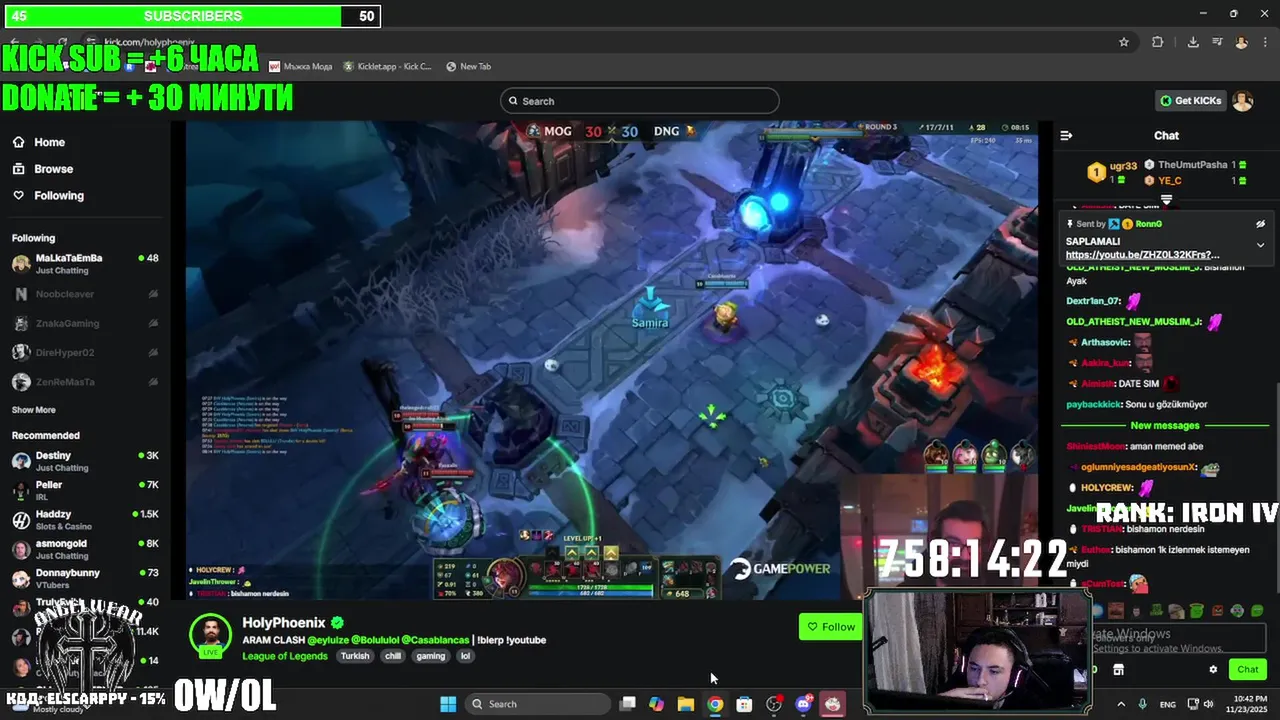Image resolution: width=1280 pixels, height=720 pixels.
Task: Open Browse in Kick sidebar
Action: pyautogui.click(x=44, y=169)
